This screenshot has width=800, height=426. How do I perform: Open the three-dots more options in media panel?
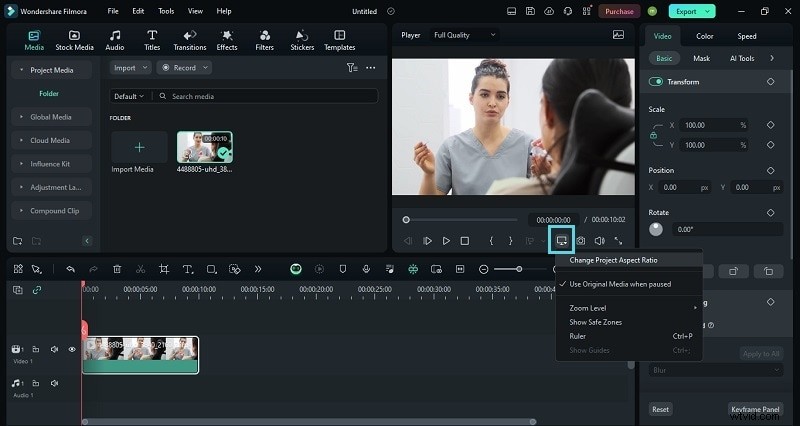(371, 67)
